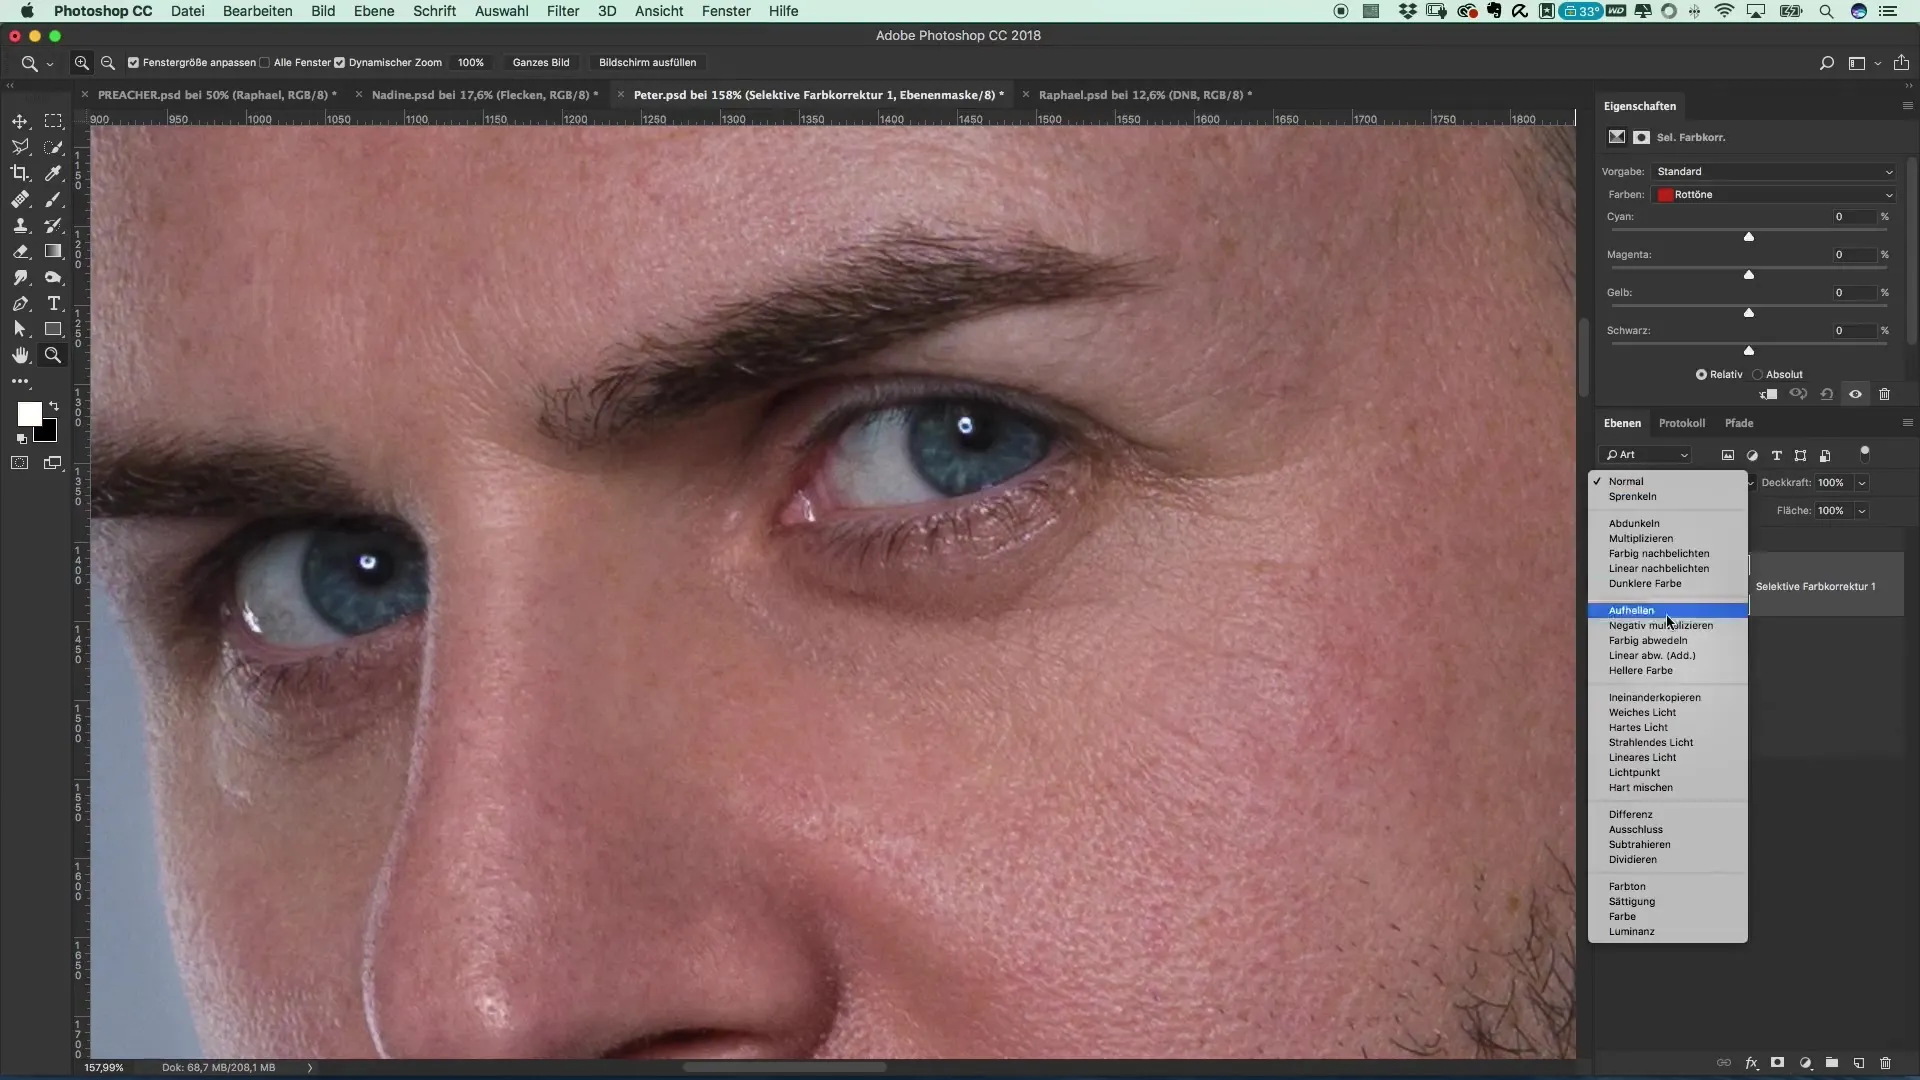Select the Gradient tool
This screenshot has height=1080, width=1920.
[x=54, y=251]
